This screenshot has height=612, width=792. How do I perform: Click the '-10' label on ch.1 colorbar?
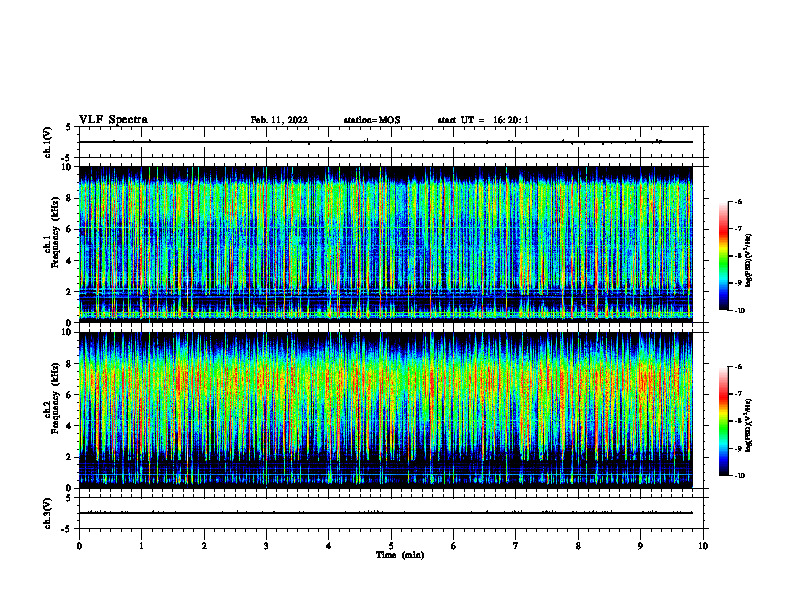(x=740, y=311)
